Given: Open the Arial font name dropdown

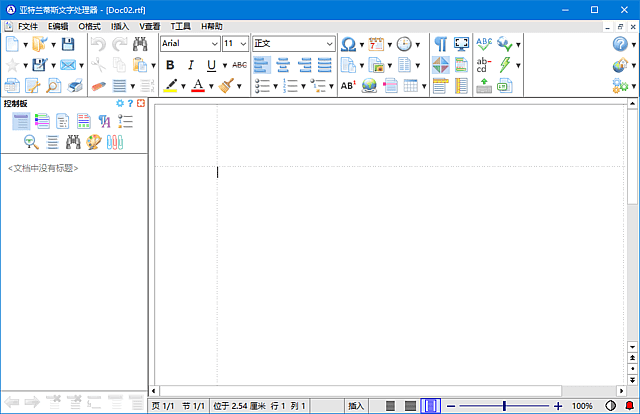Looking at the screenshot, I should (x=190, y=44).
